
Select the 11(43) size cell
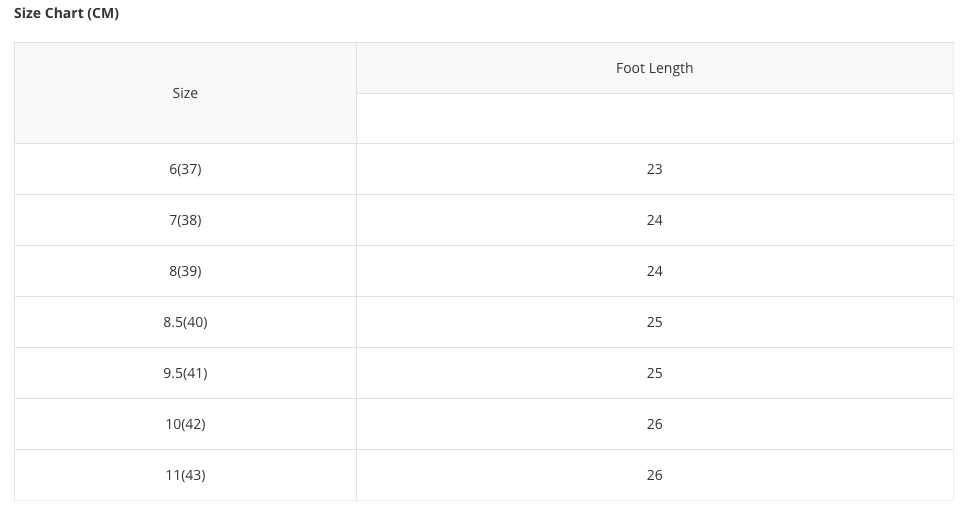(x=185, y=475)
